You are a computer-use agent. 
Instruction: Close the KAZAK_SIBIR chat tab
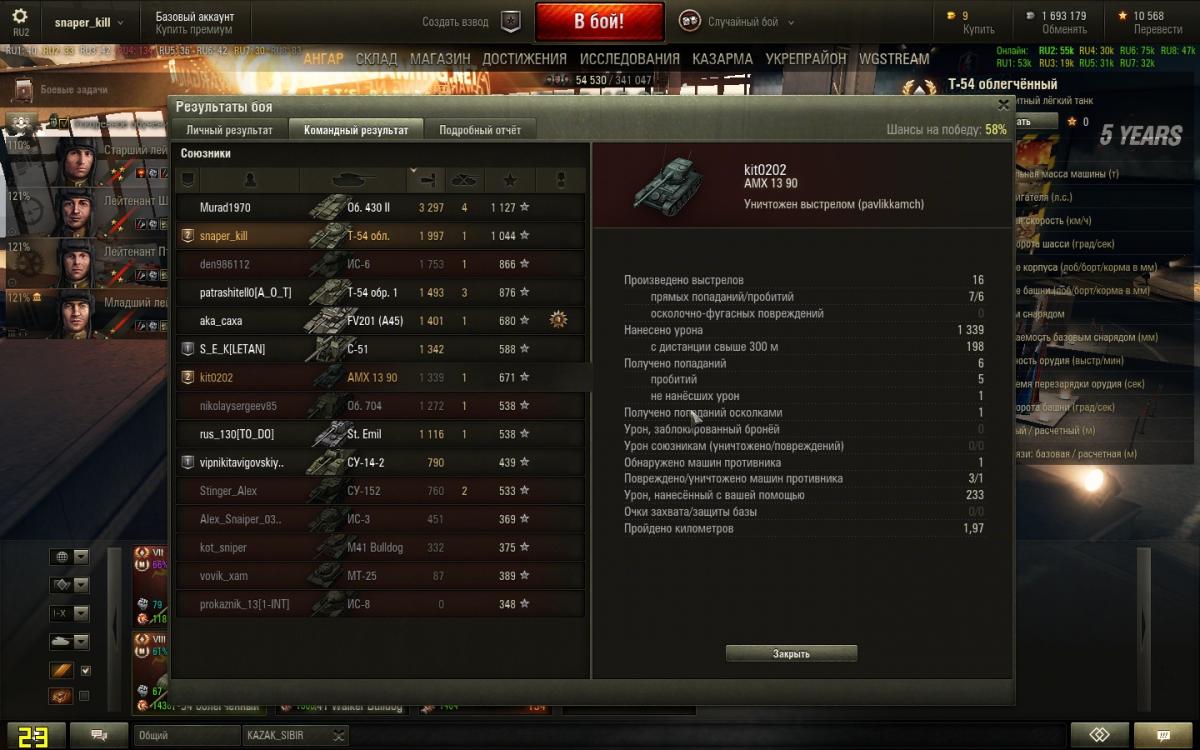(x=340, y=735)
